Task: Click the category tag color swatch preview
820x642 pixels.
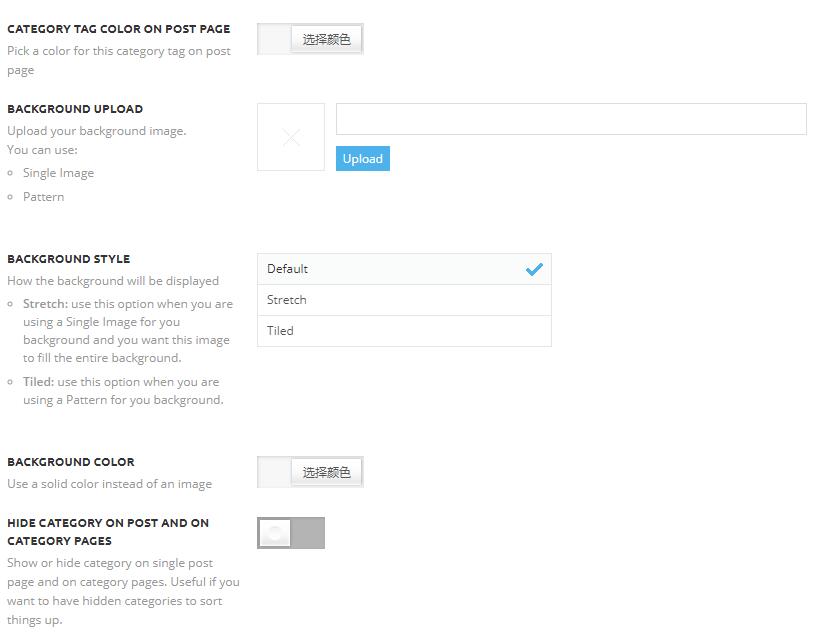Action: (274, 39)
